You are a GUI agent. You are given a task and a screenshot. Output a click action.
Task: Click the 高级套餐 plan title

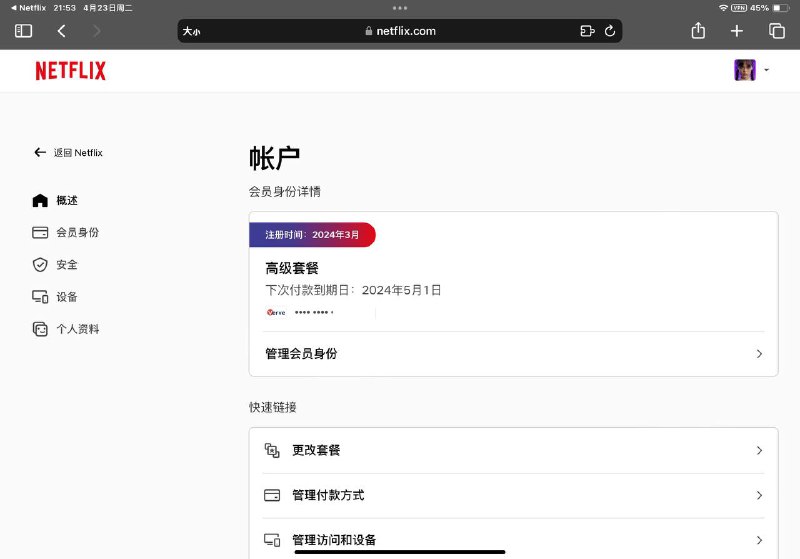(292, 268)
